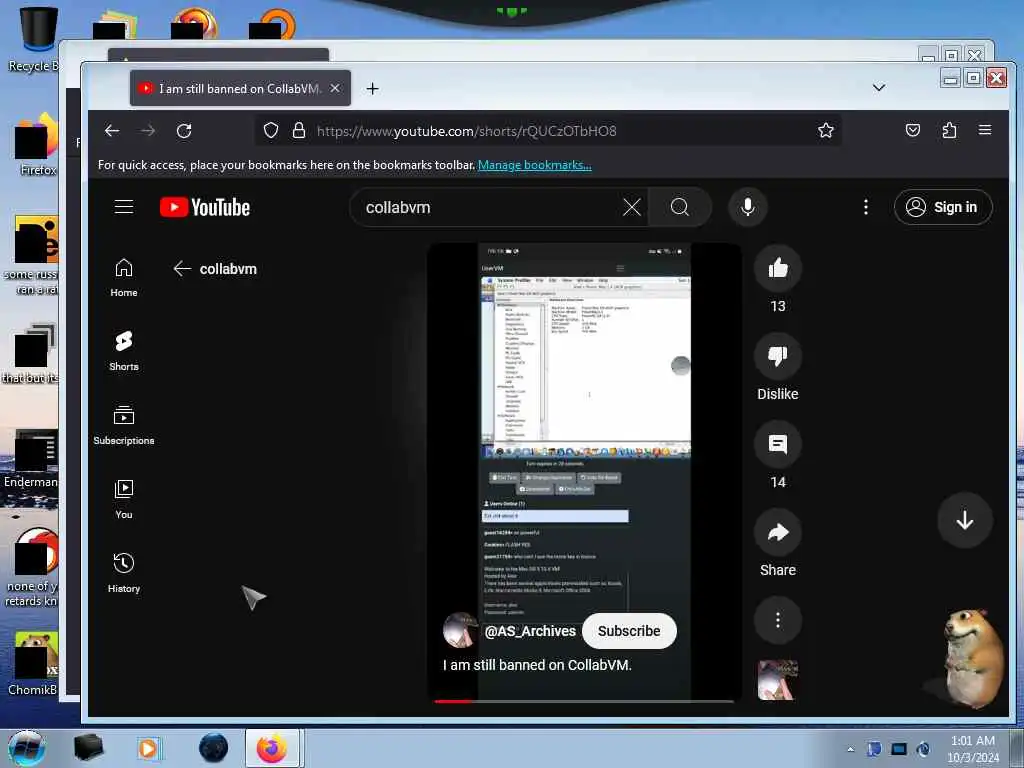Open Subscriptions in YouTube sidebar
Viewport: 1024px width, 768px height.
tap(123, 425)
